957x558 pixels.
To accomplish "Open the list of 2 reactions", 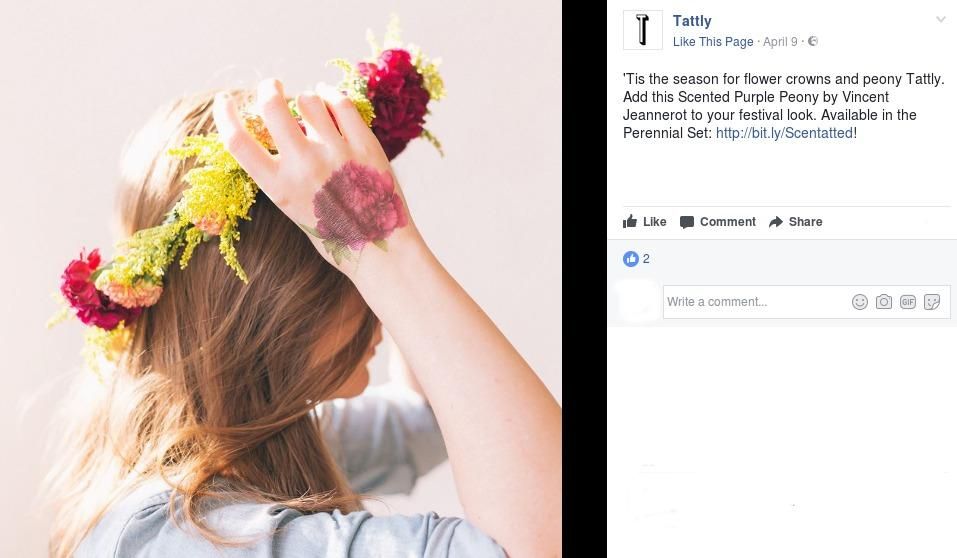I will tap(646, 259).
